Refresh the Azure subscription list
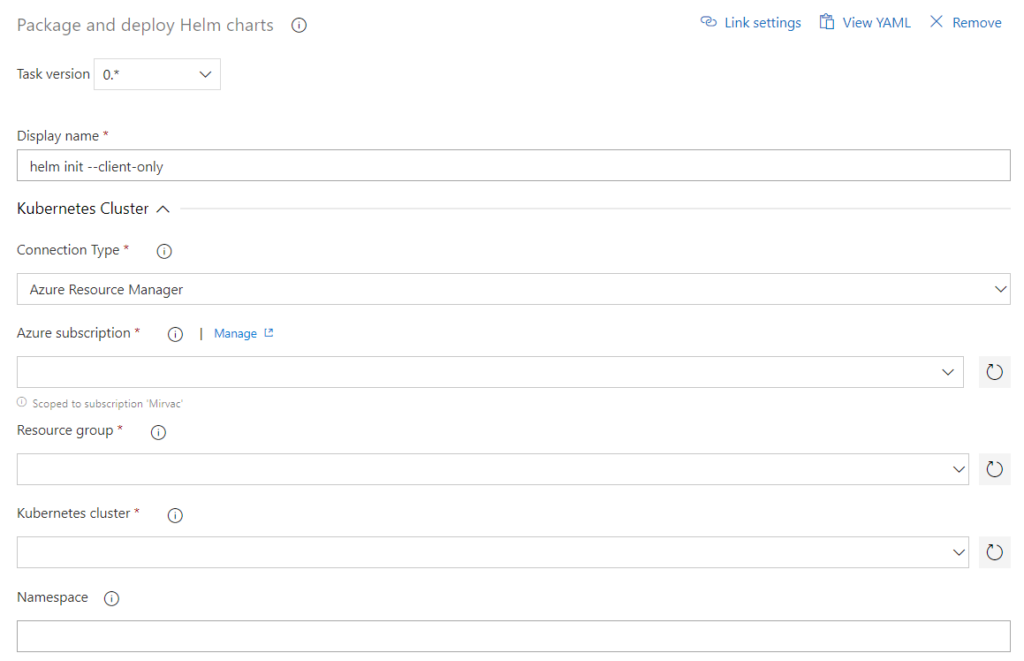Image resolution: width=1024 pixels, height=661 pixels. pyautogui.click(x=994, y=372)
